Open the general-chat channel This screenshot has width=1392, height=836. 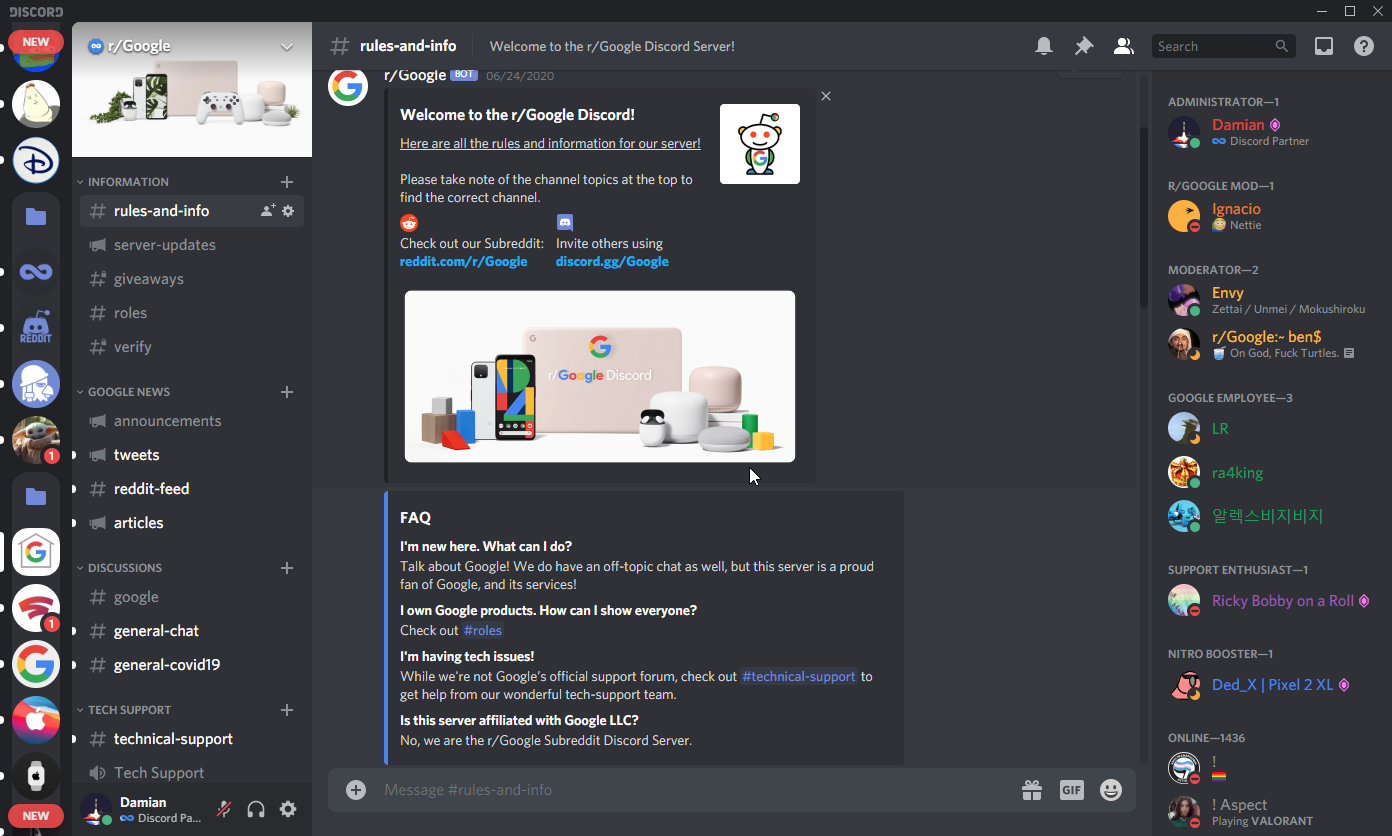[x=156, y=631]
